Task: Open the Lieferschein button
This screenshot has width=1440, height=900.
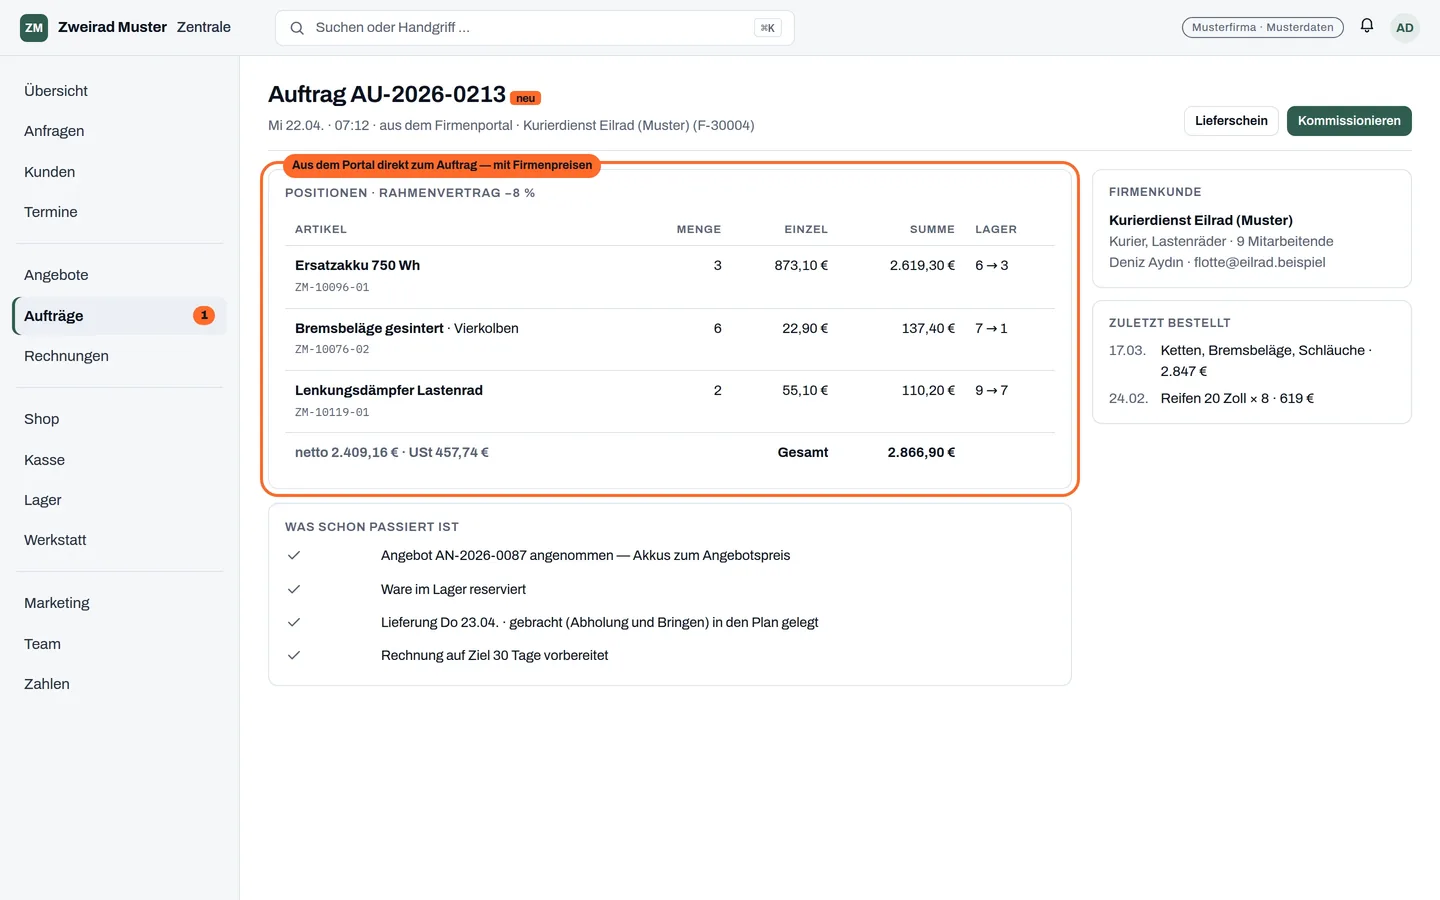Action: coord(1231,121)
